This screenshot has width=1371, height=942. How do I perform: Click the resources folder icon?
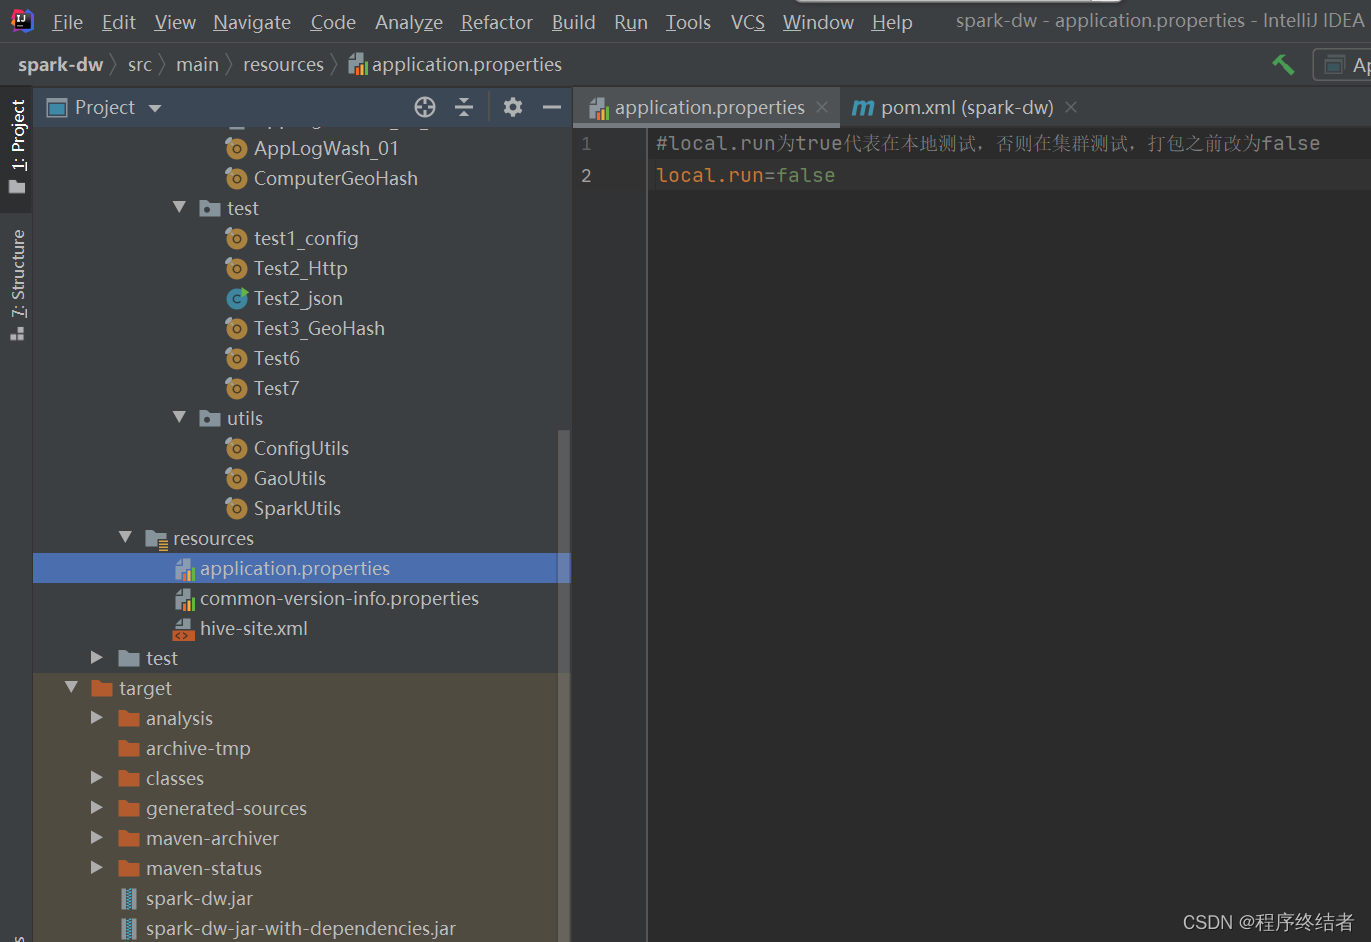(x=156, y=539)
